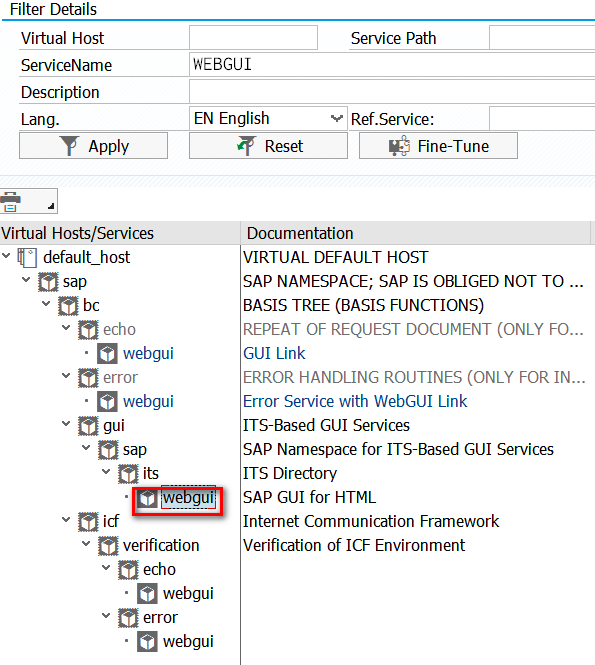Screen dimensions: 595x665
Task: Collapse the icf tree node
Action: pyautogui.click(x=66, y=520)
